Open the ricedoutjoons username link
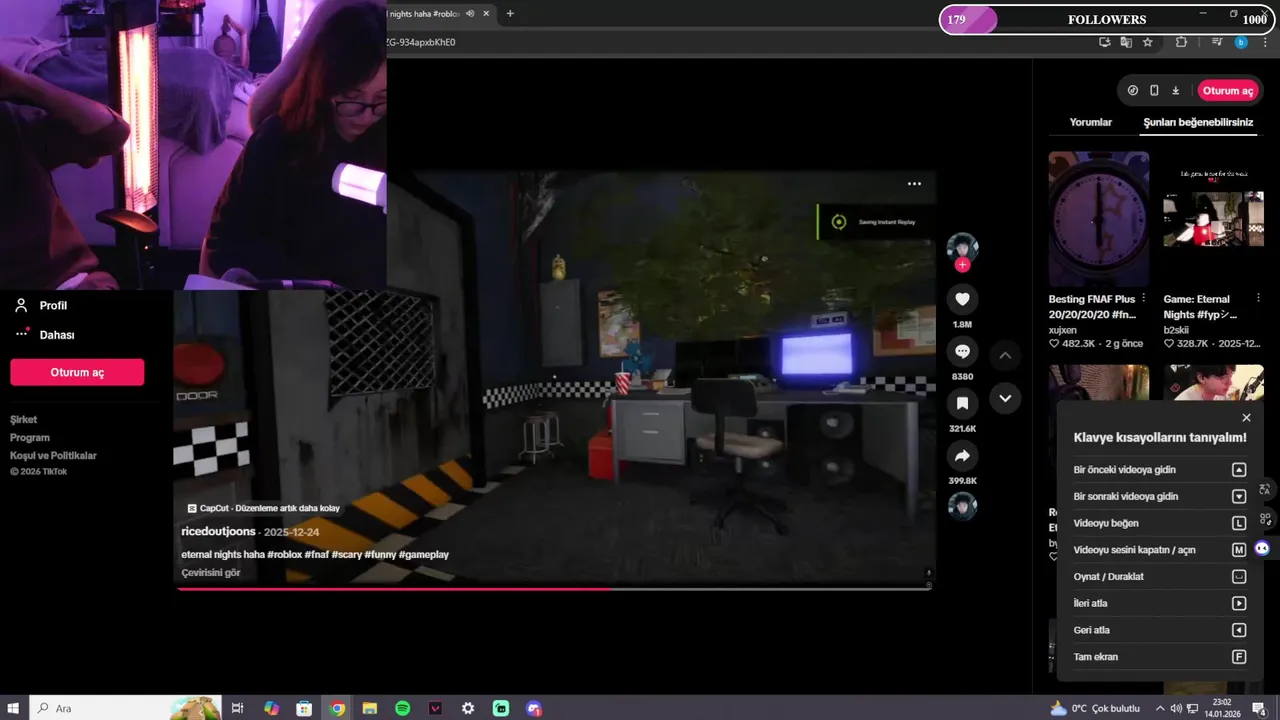 tap(219, 532)
